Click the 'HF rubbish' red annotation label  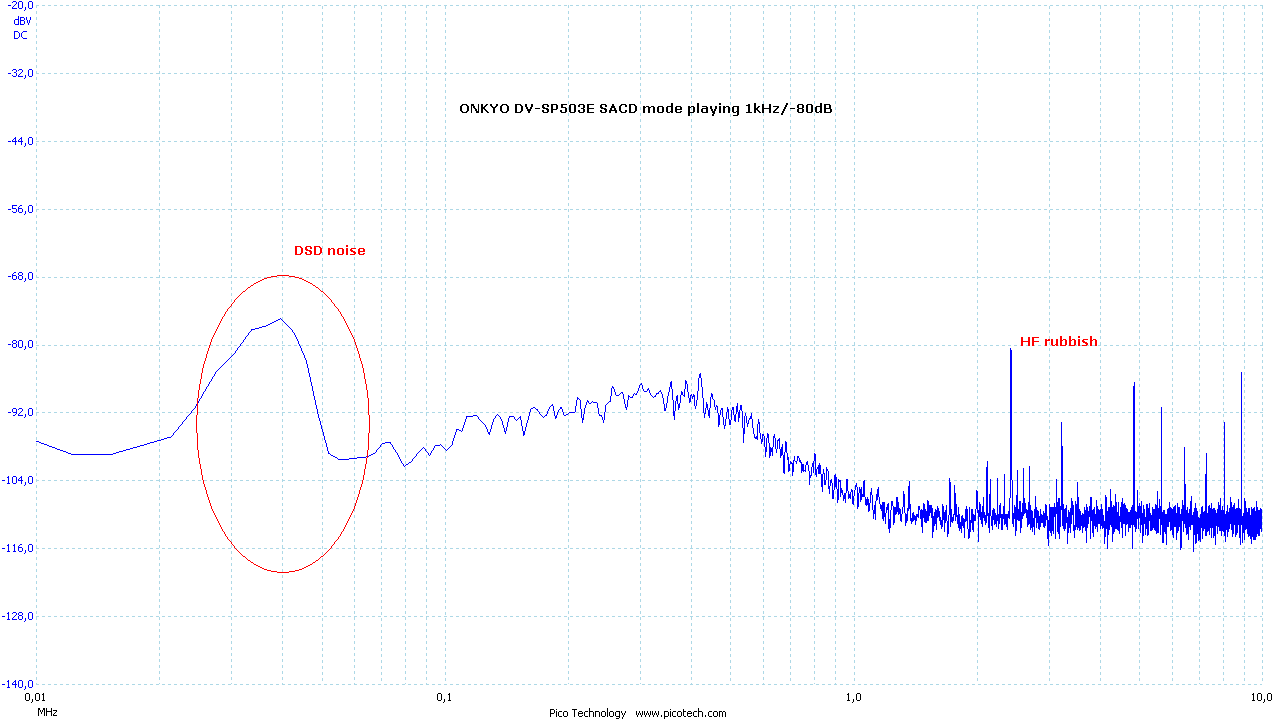click(x=1058, y=342)
